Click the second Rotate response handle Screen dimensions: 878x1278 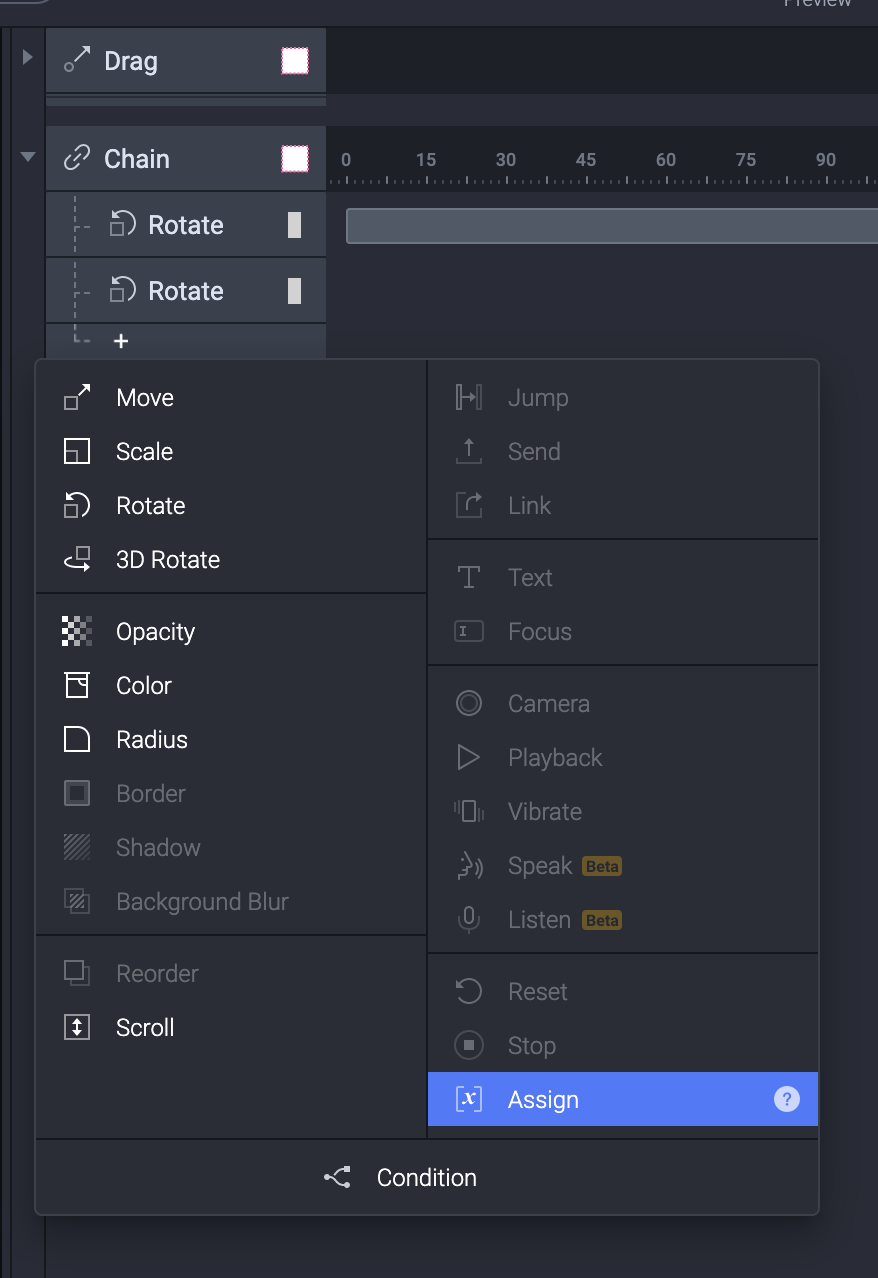click(295, 291)
